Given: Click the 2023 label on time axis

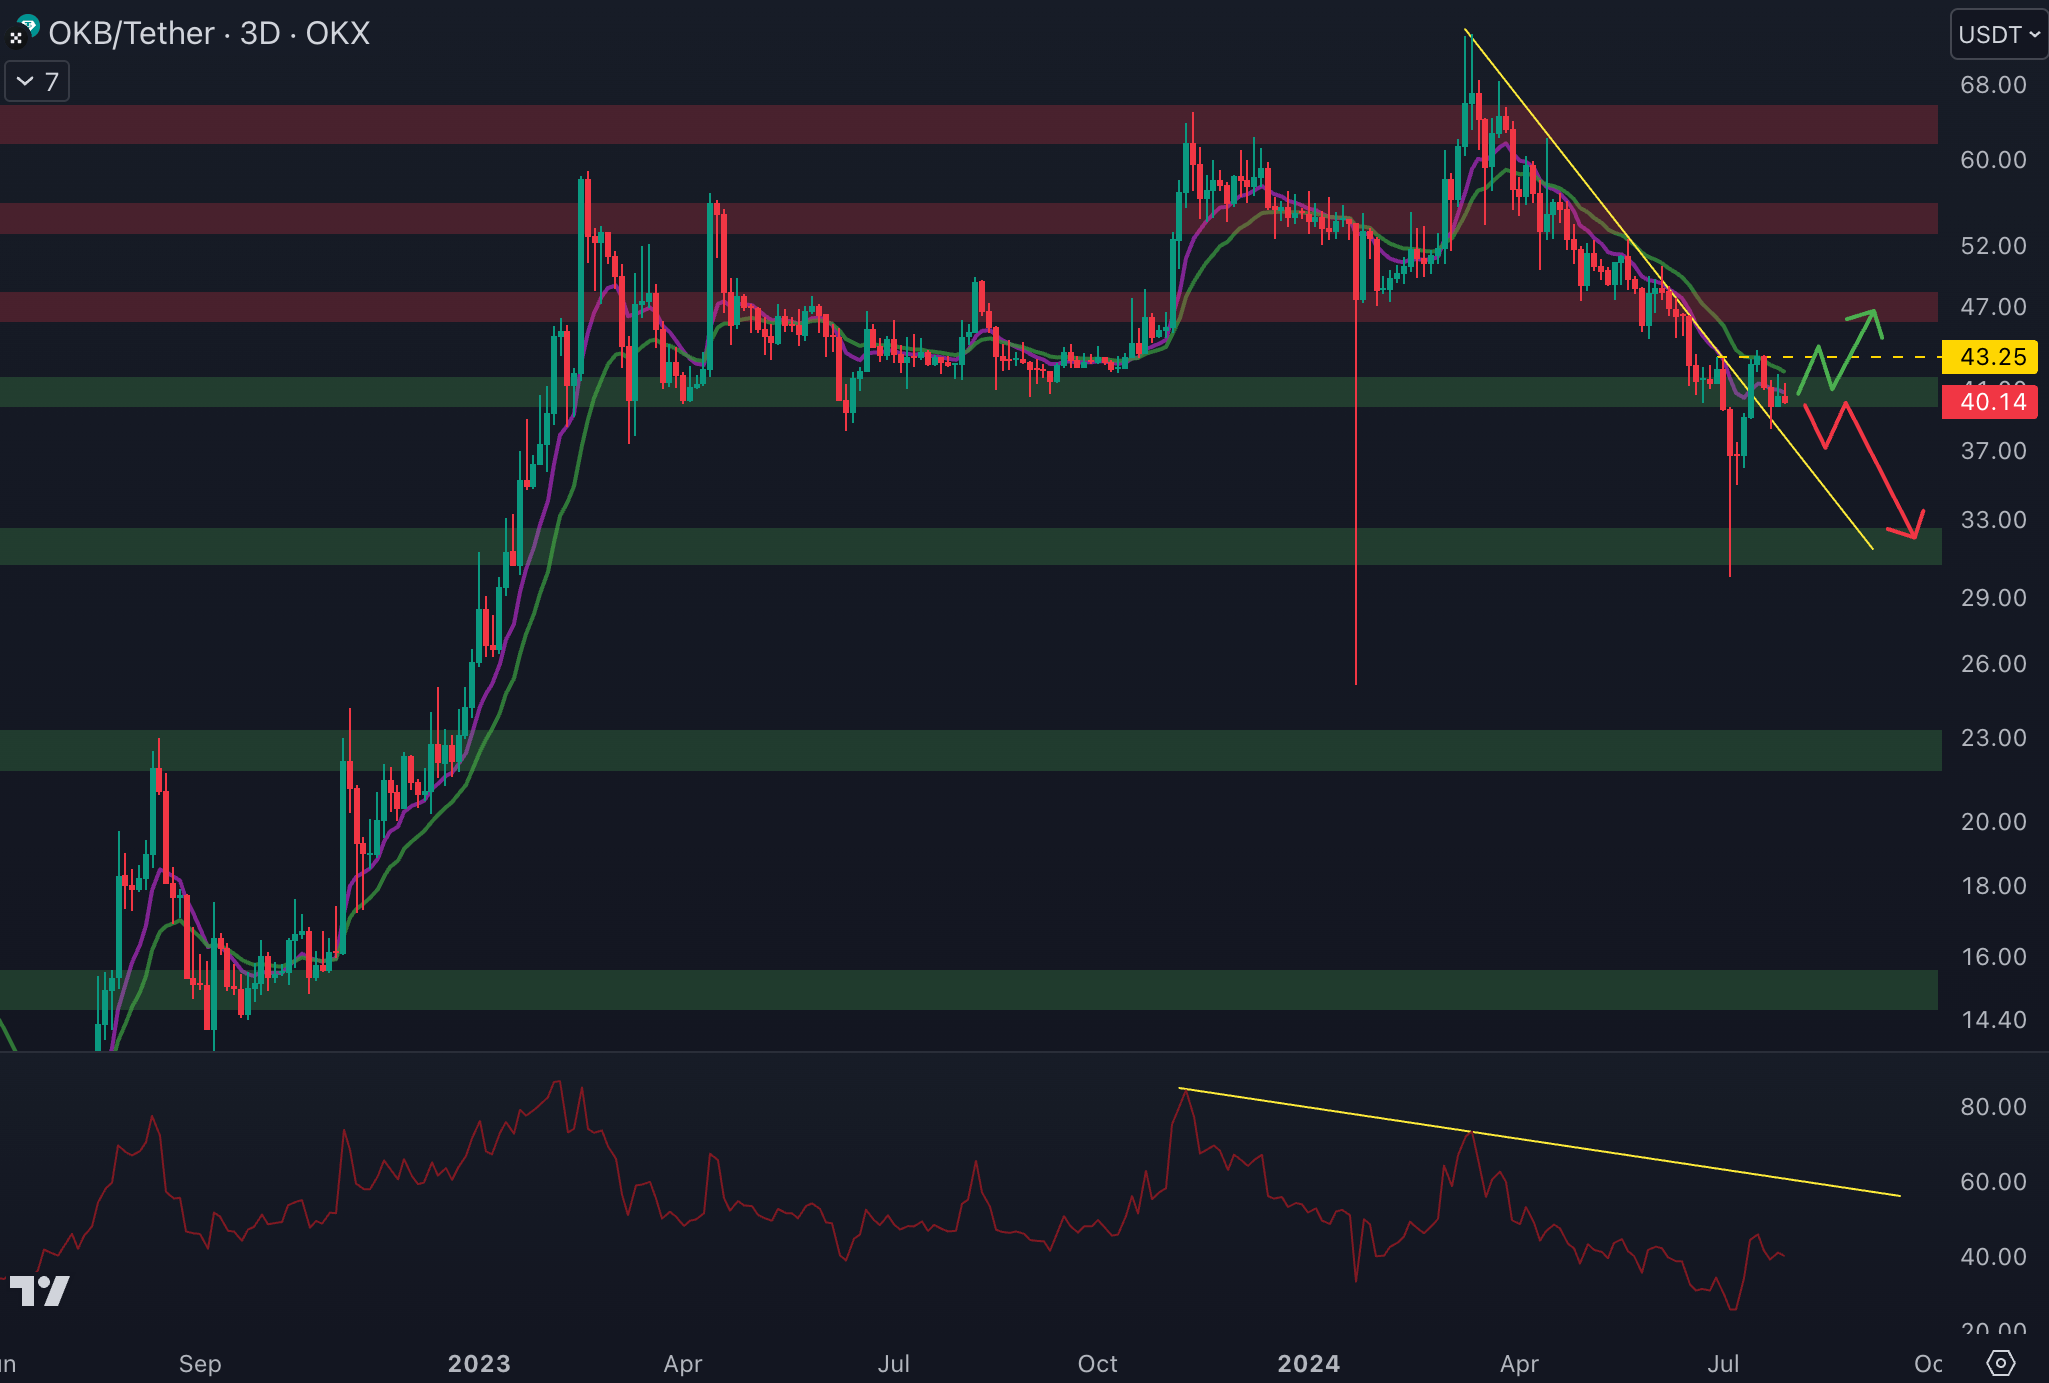Looking at the screenshot, I should click(478, 1363).
